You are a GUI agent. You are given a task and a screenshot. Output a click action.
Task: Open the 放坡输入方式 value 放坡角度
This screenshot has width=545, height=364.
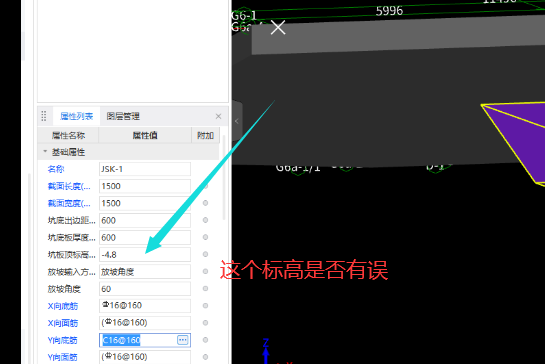145,272
